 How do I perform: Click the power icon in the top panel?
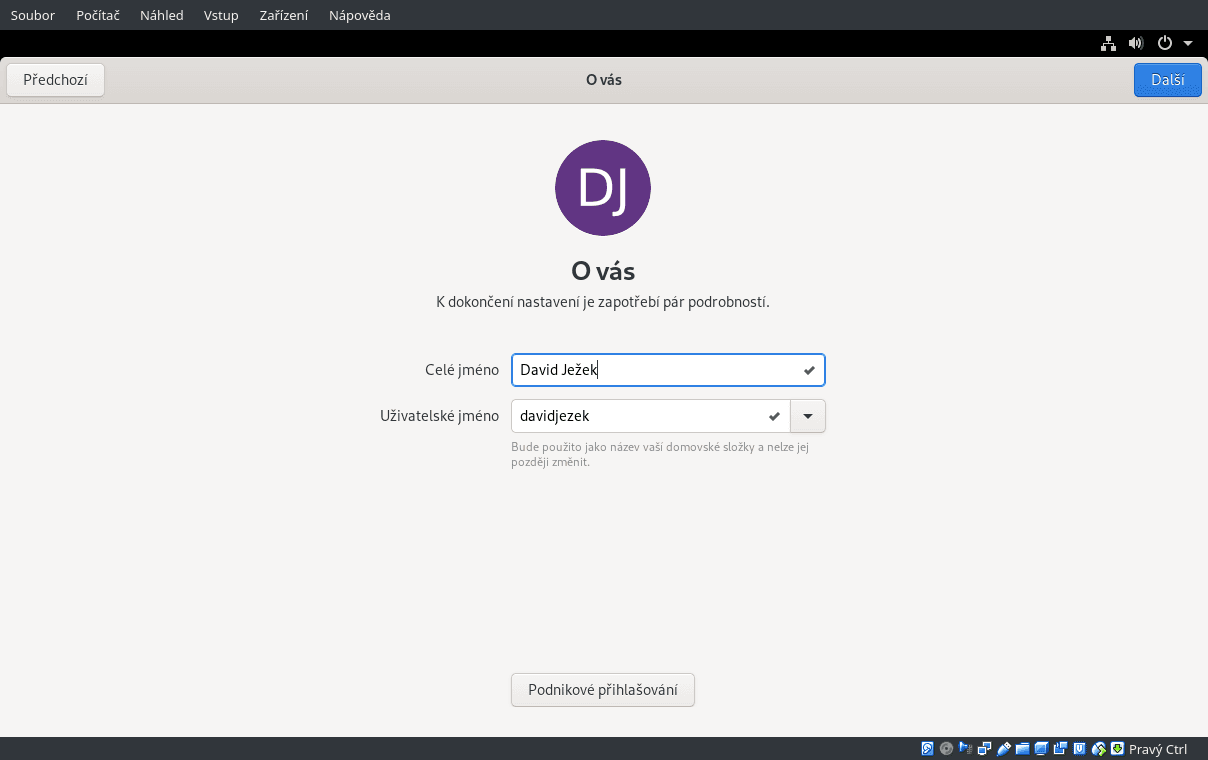click(x=1163, y=43)
